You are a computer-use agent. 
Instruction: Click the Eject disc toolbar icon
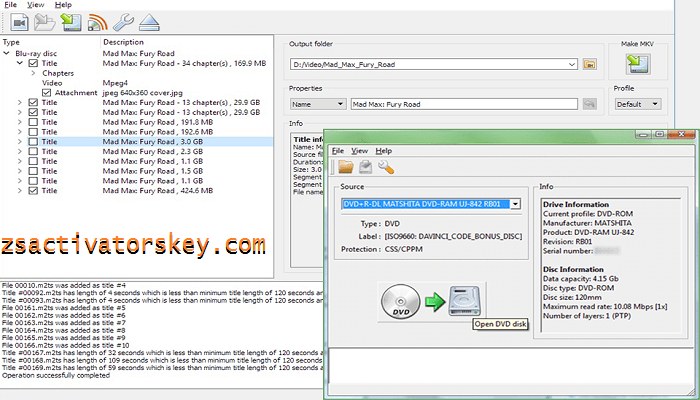click(149, 22)
